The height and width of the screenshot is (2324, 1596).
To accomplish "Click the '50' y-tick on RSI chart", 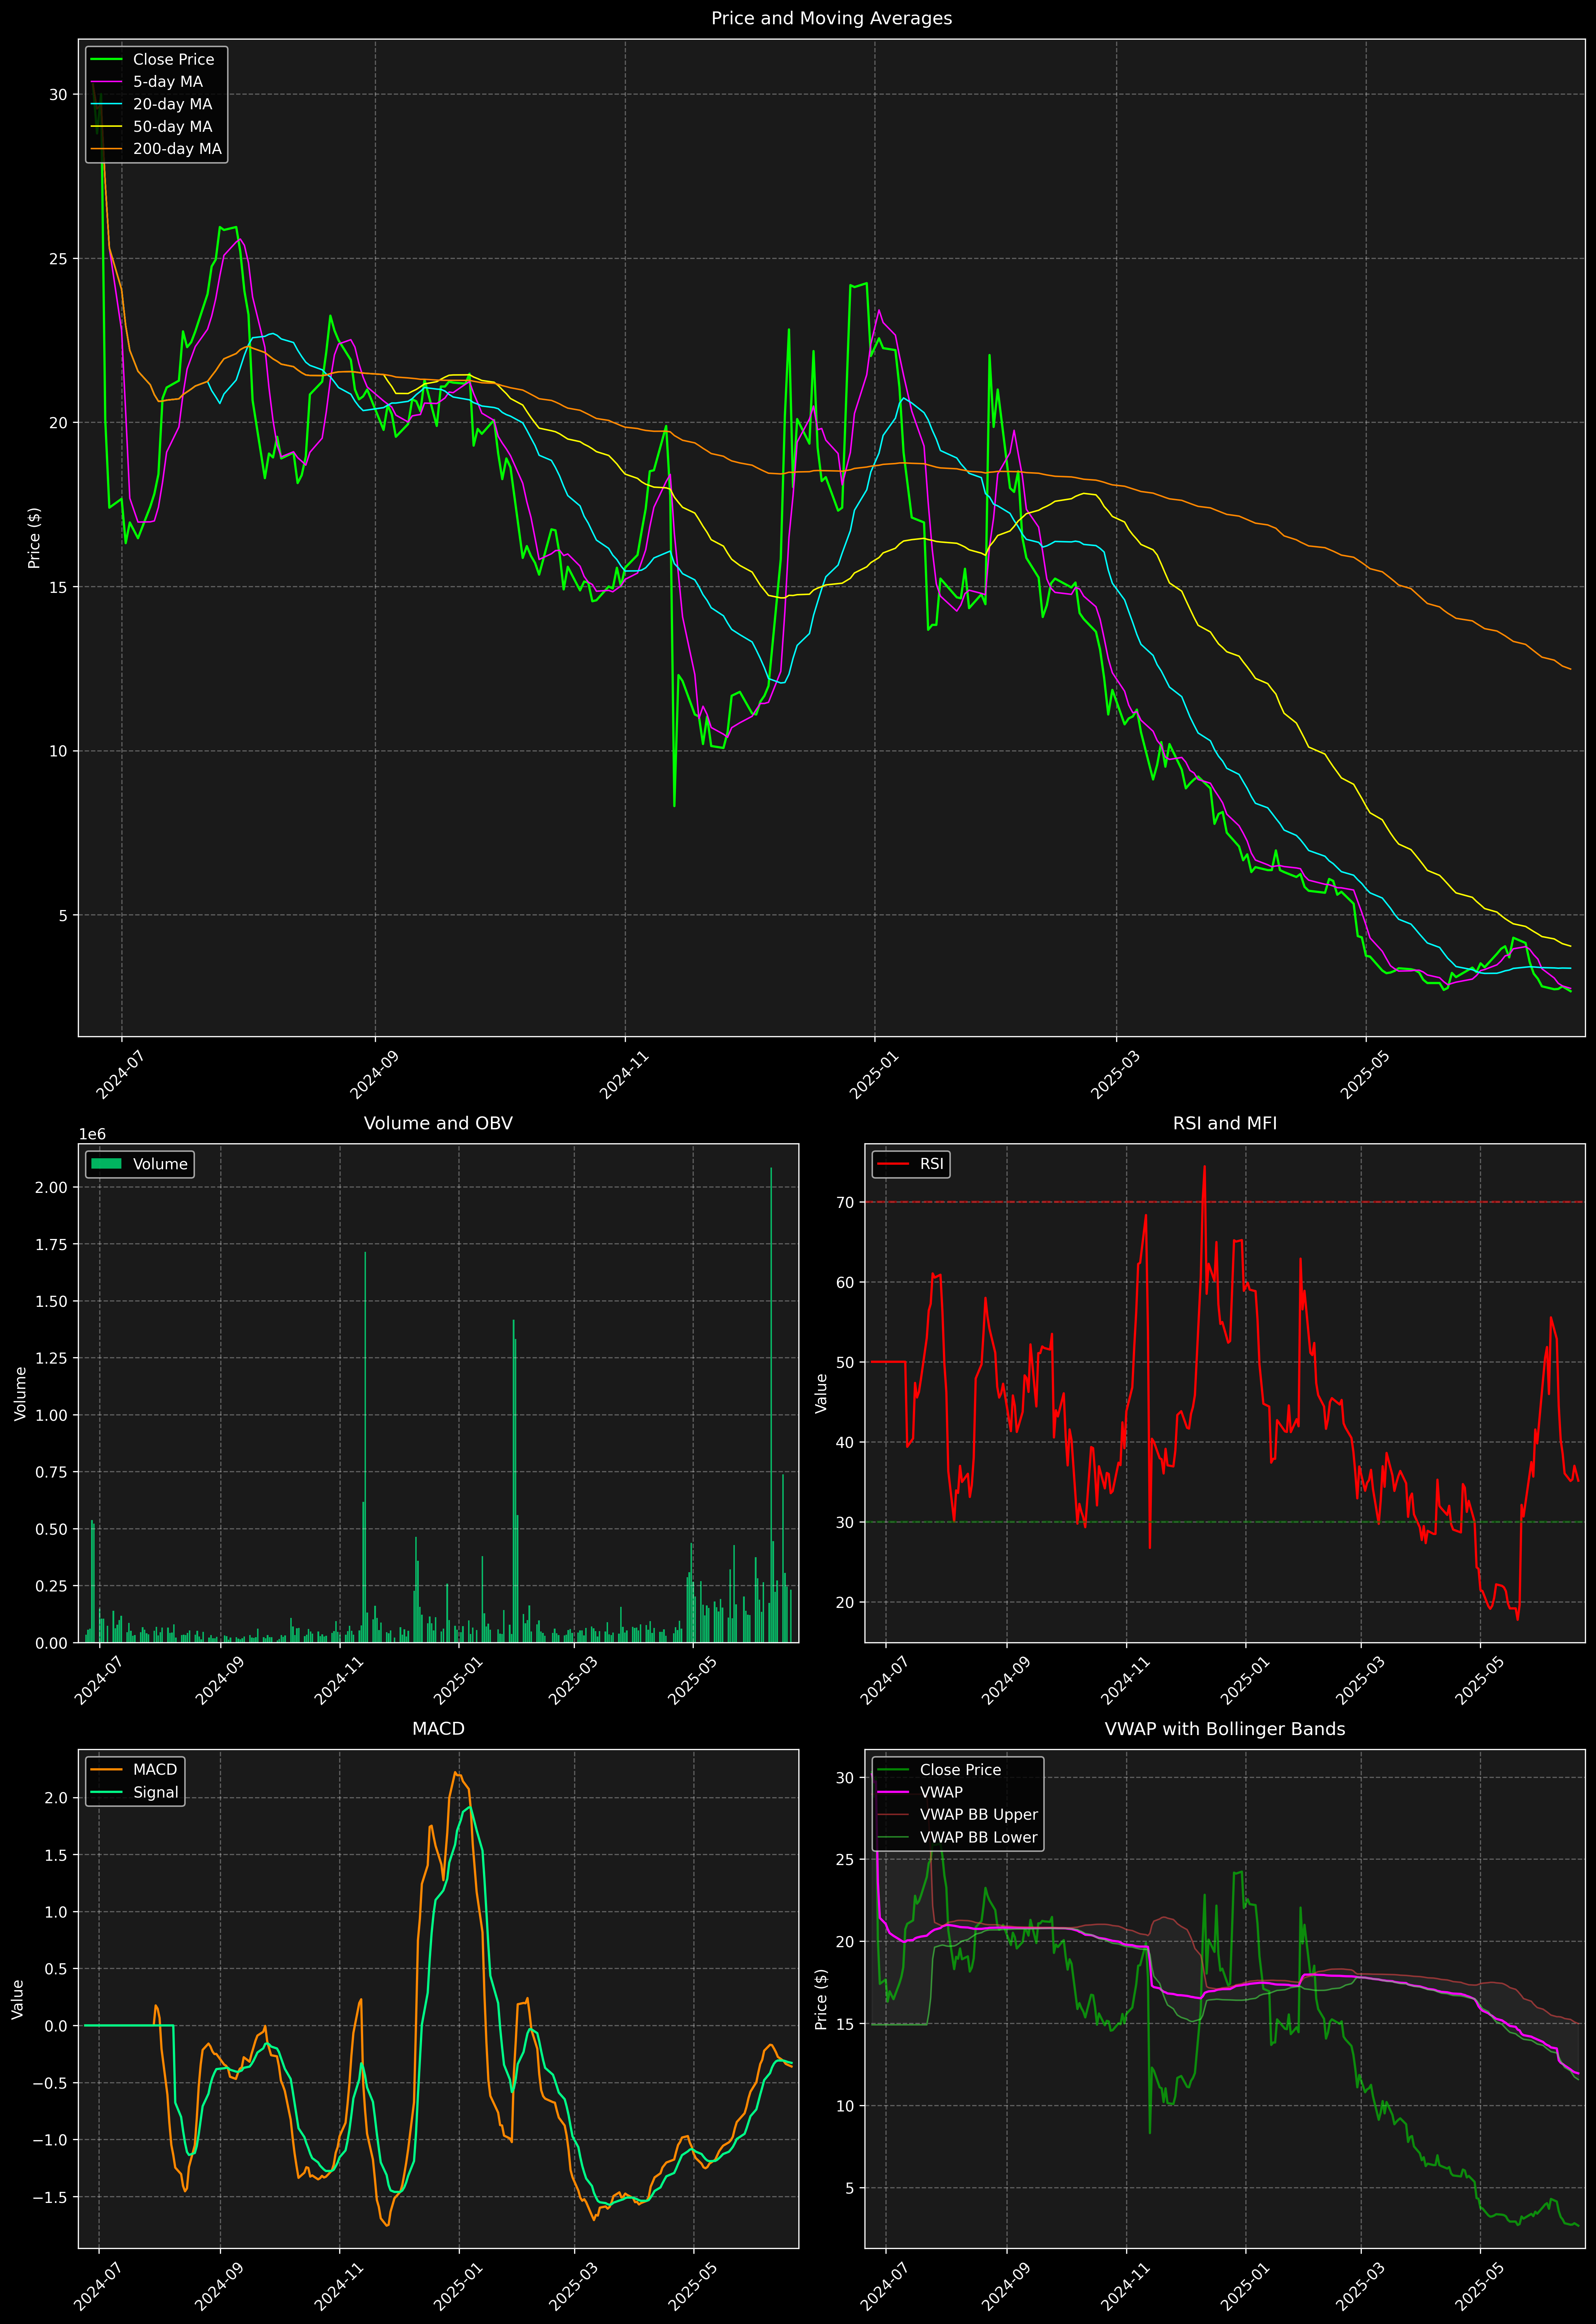I will coord(845,1362).
